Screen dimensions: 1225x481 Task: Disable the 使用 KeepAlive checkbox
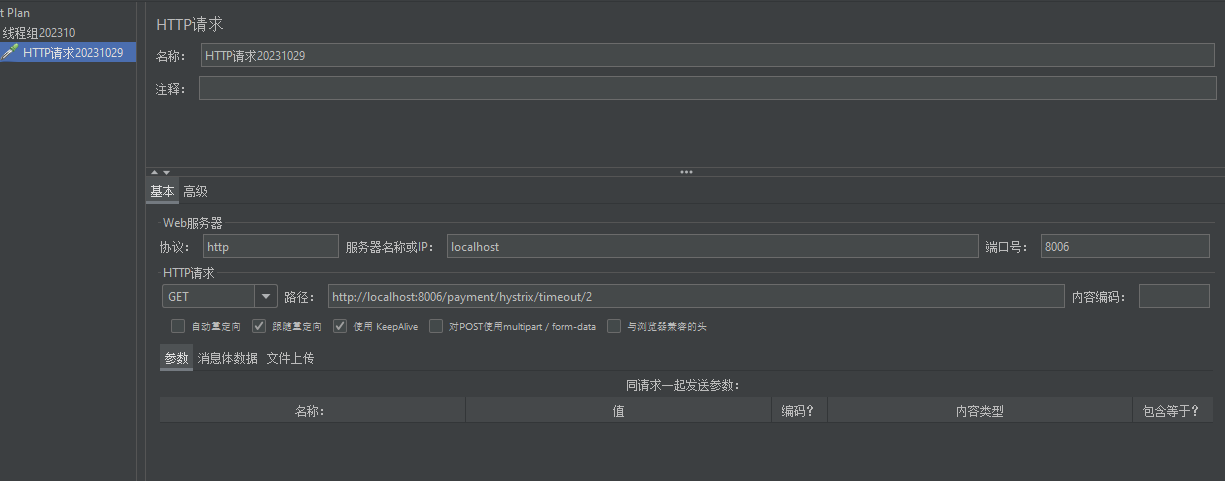coord(340,326)
